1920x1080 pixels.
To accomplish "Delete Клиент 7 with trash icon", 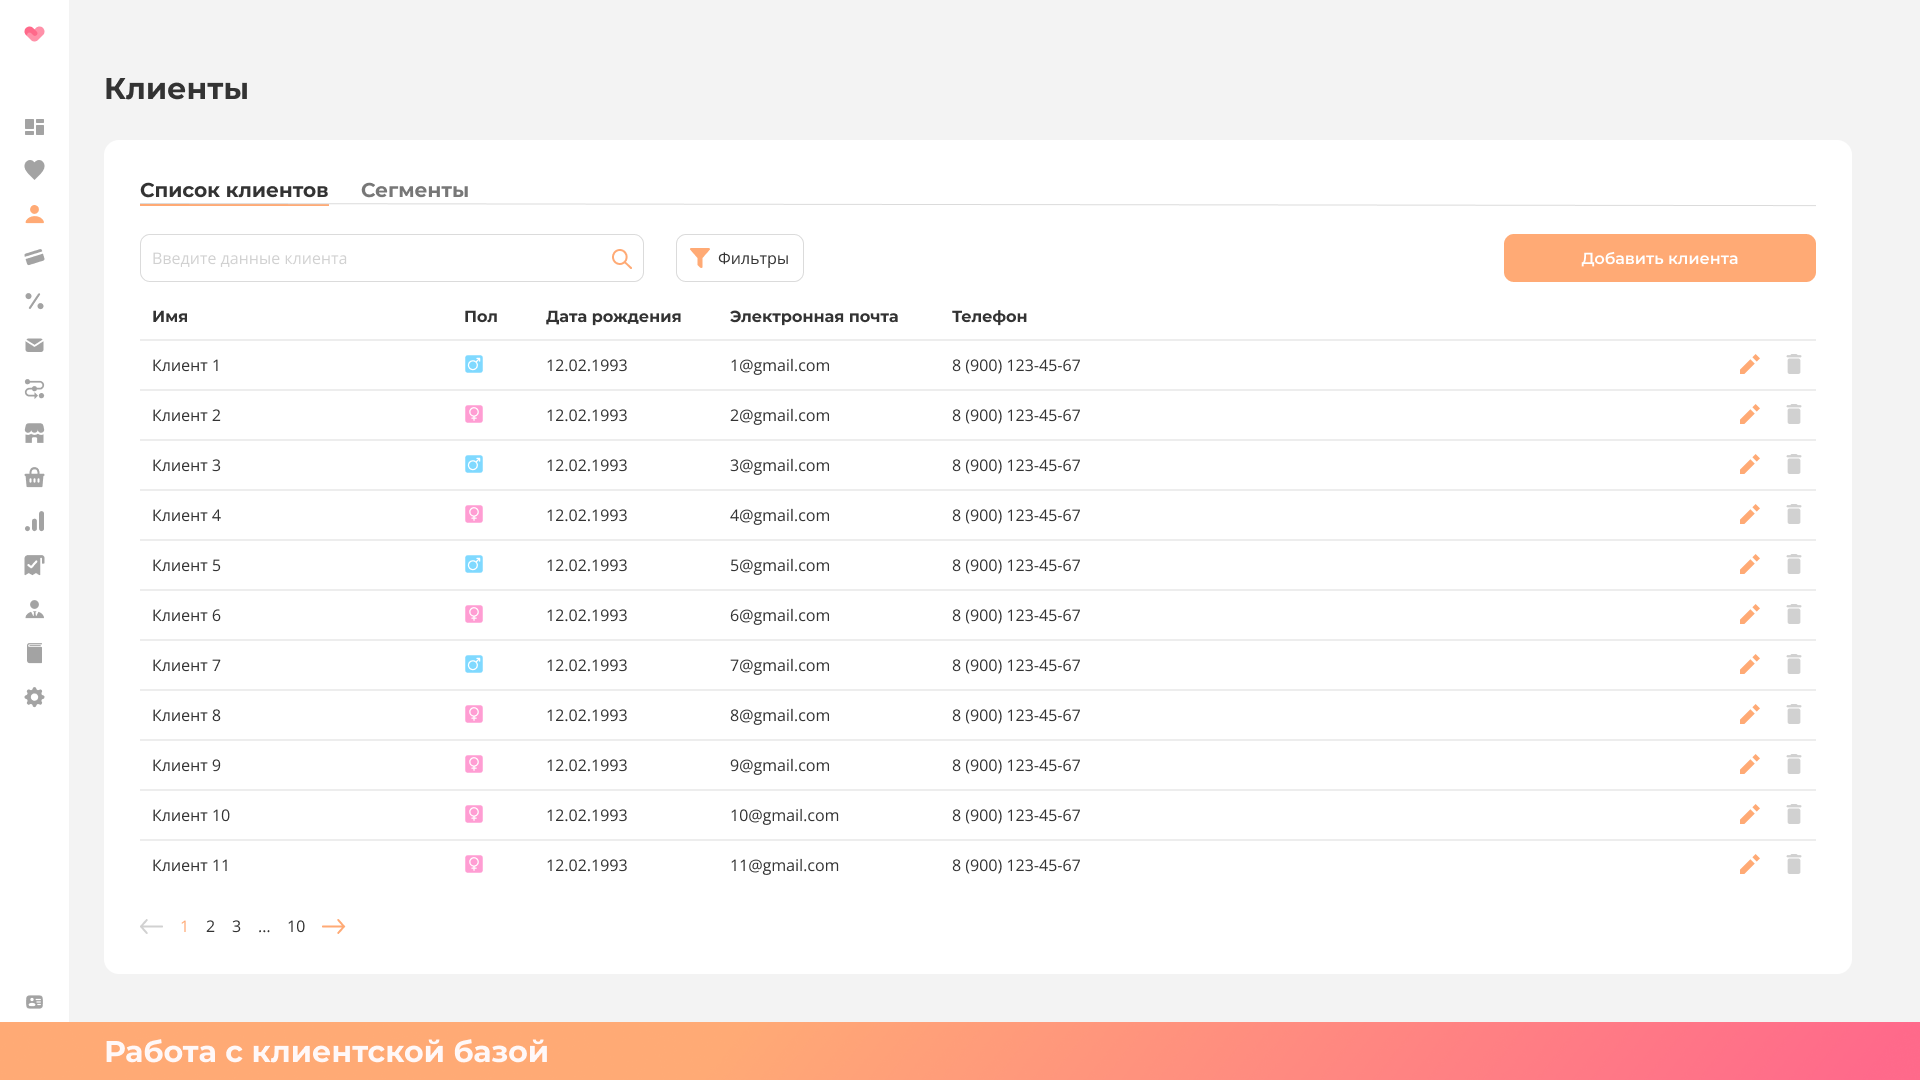I will [x=1793, y=665].
